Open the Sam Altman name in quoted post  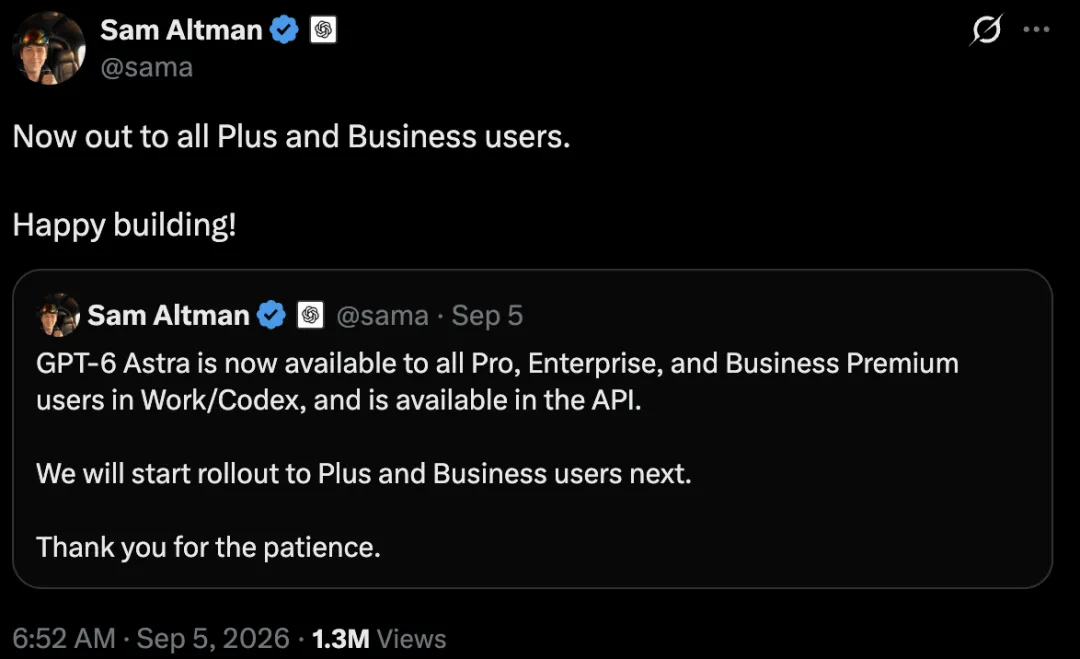168,315
